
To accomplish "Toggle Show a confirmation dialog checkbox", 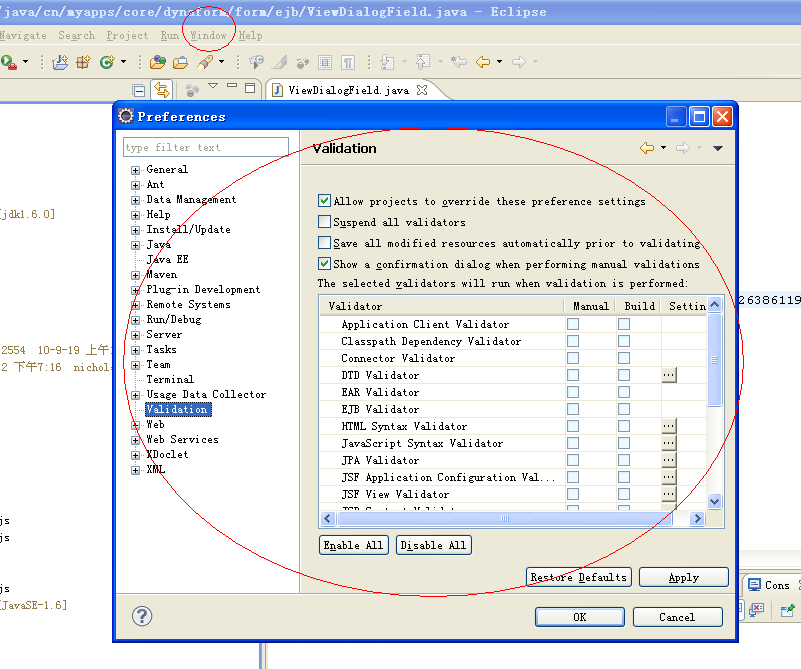I will (324, 263).
